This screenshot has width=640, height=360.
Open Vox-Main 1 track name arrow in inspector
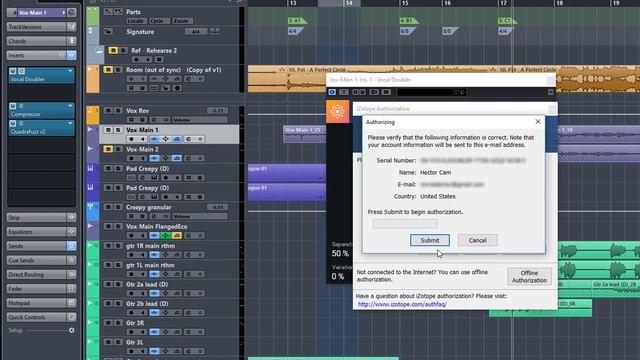64,13
